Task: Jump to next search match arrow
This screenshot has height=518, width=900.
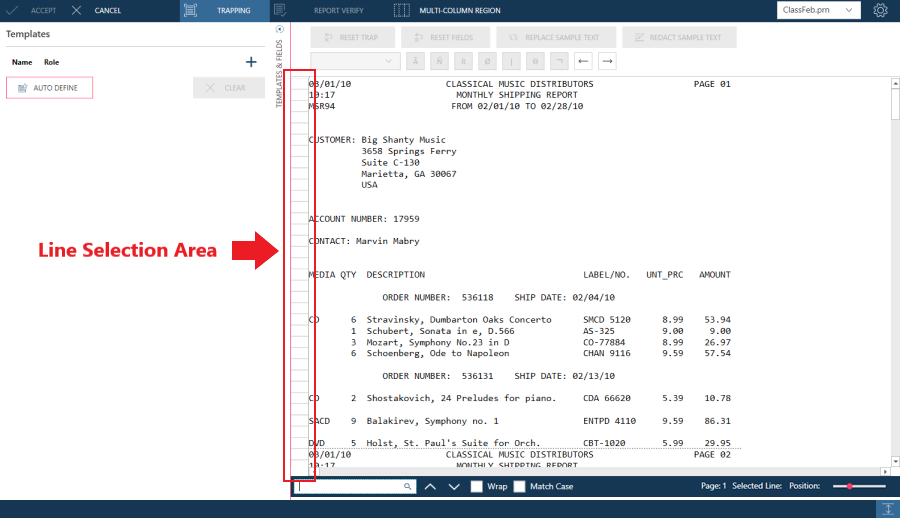Action: coord(454,486)
